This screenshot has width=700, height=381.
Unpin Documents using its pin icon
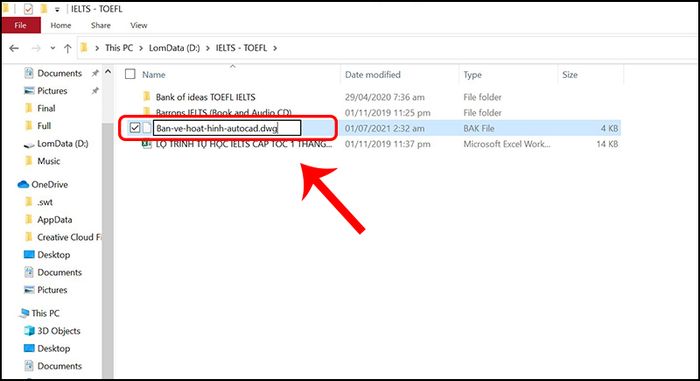pyautogui.click(x=95, y=73)
